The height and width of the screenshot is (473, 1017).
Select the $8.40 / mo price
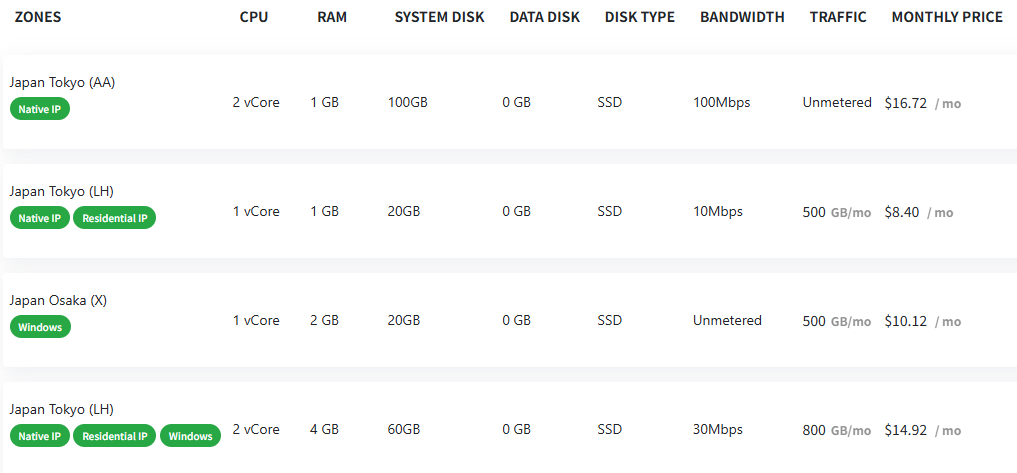919,212
